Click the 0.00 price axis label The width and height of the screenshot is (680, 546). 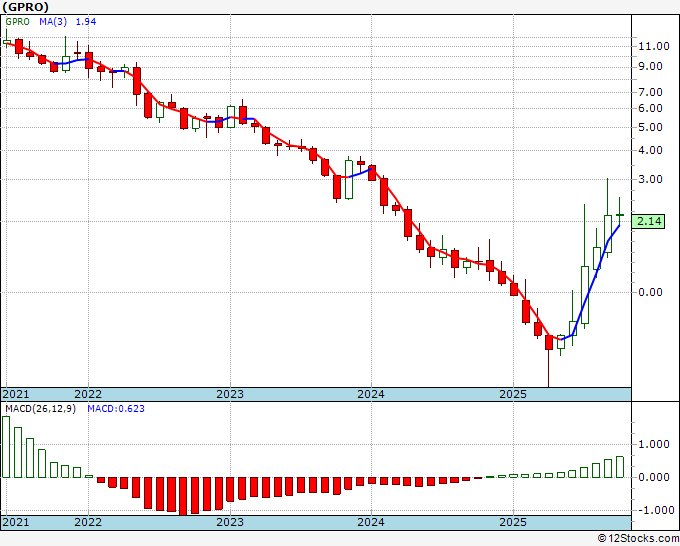coord(650,292)
